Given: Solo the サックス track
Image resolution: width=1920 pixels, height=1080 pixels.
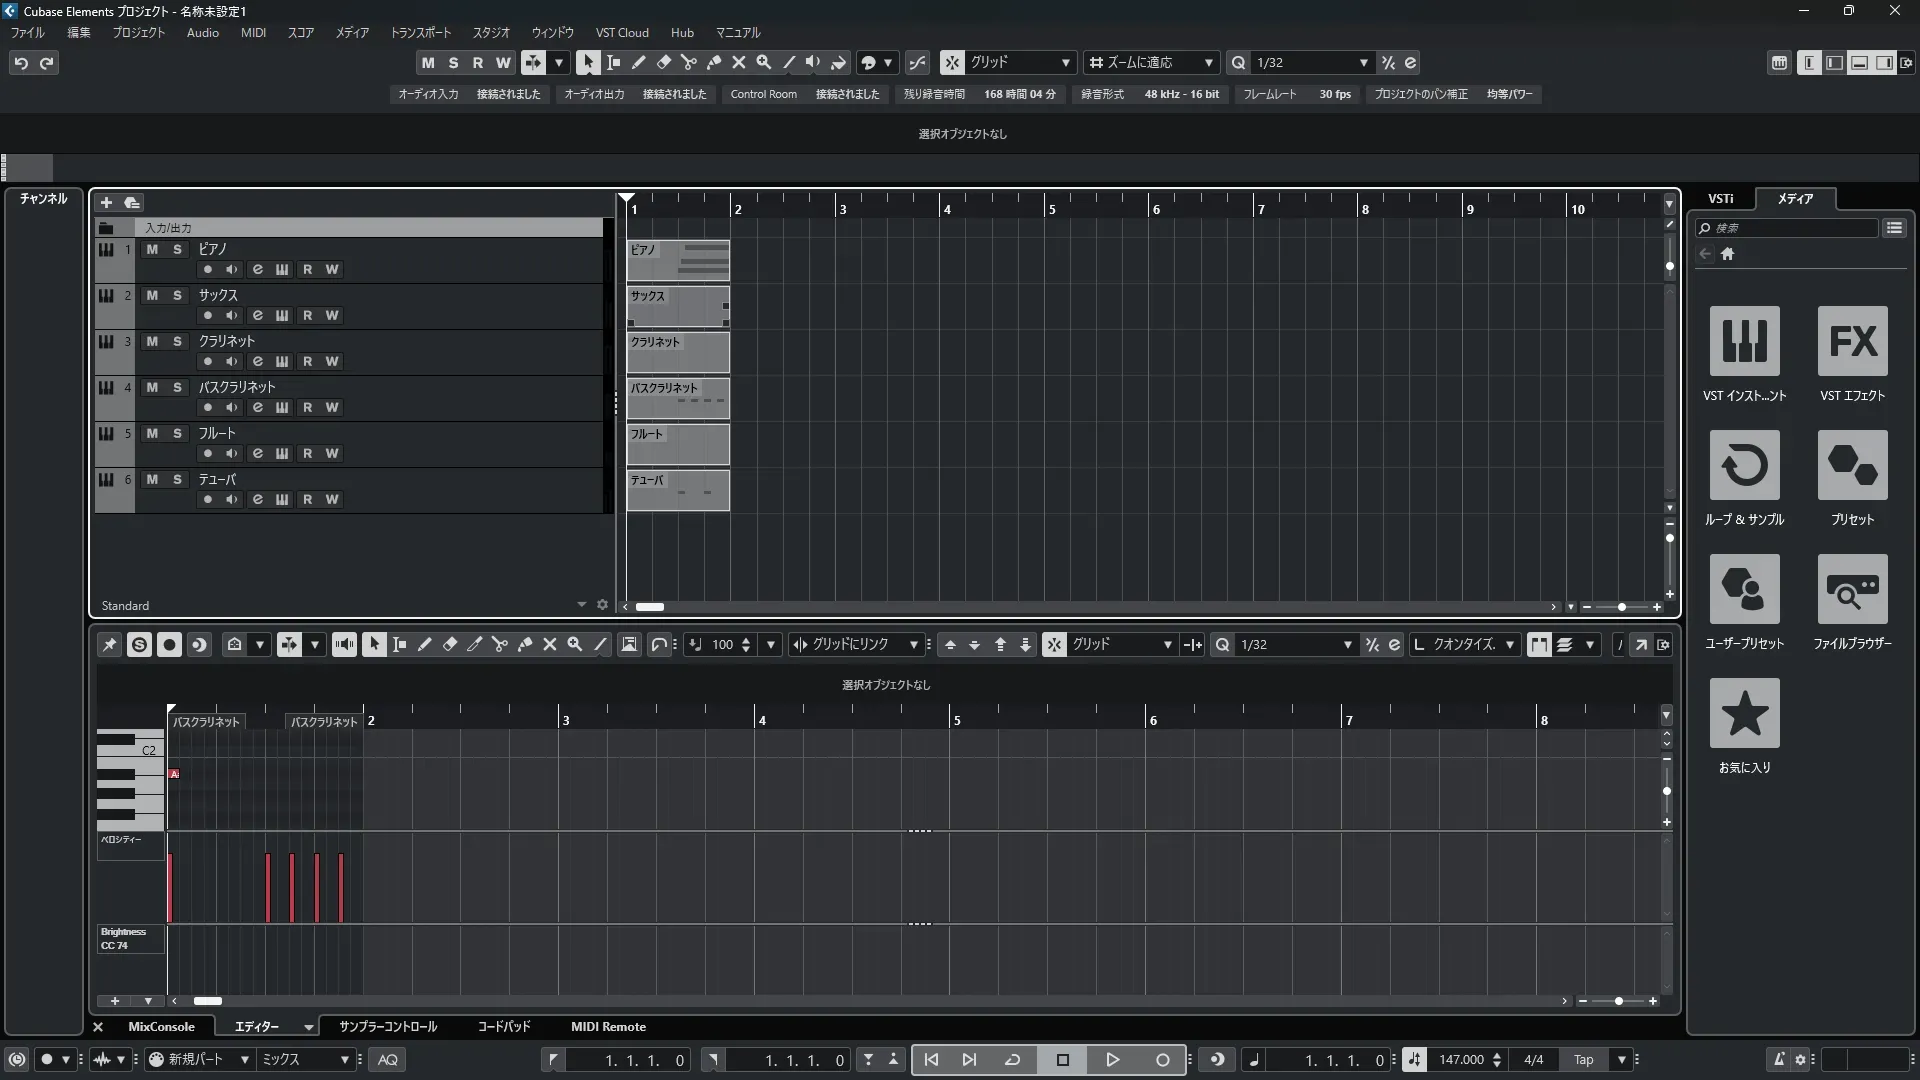Looking at the screenshot, I should 178,295.
